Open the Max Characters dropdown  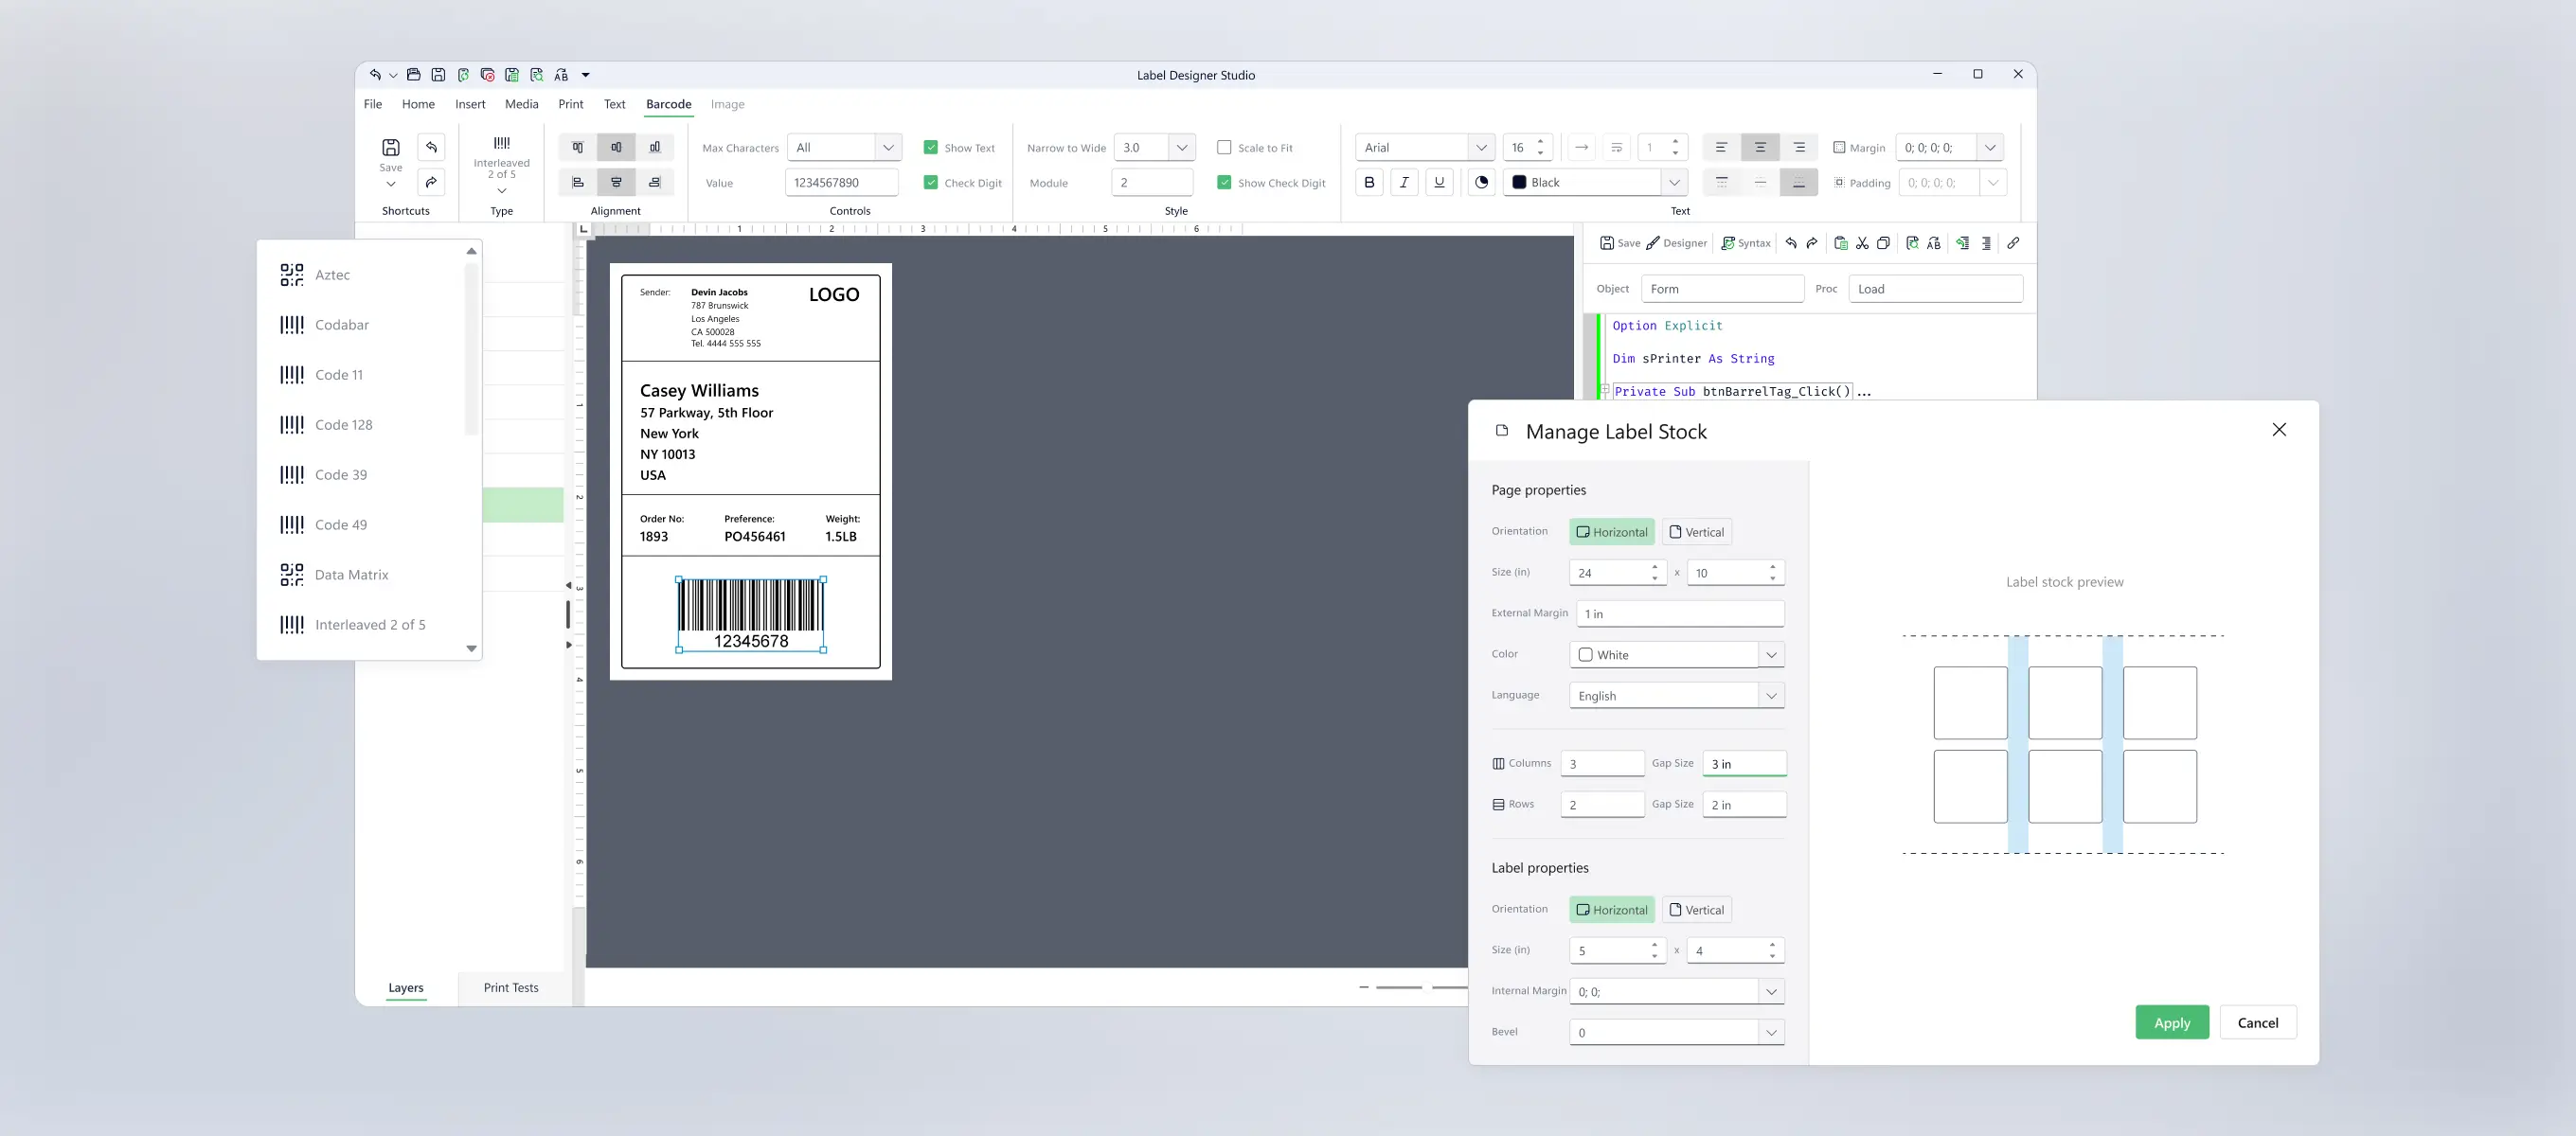click(888, 147)
